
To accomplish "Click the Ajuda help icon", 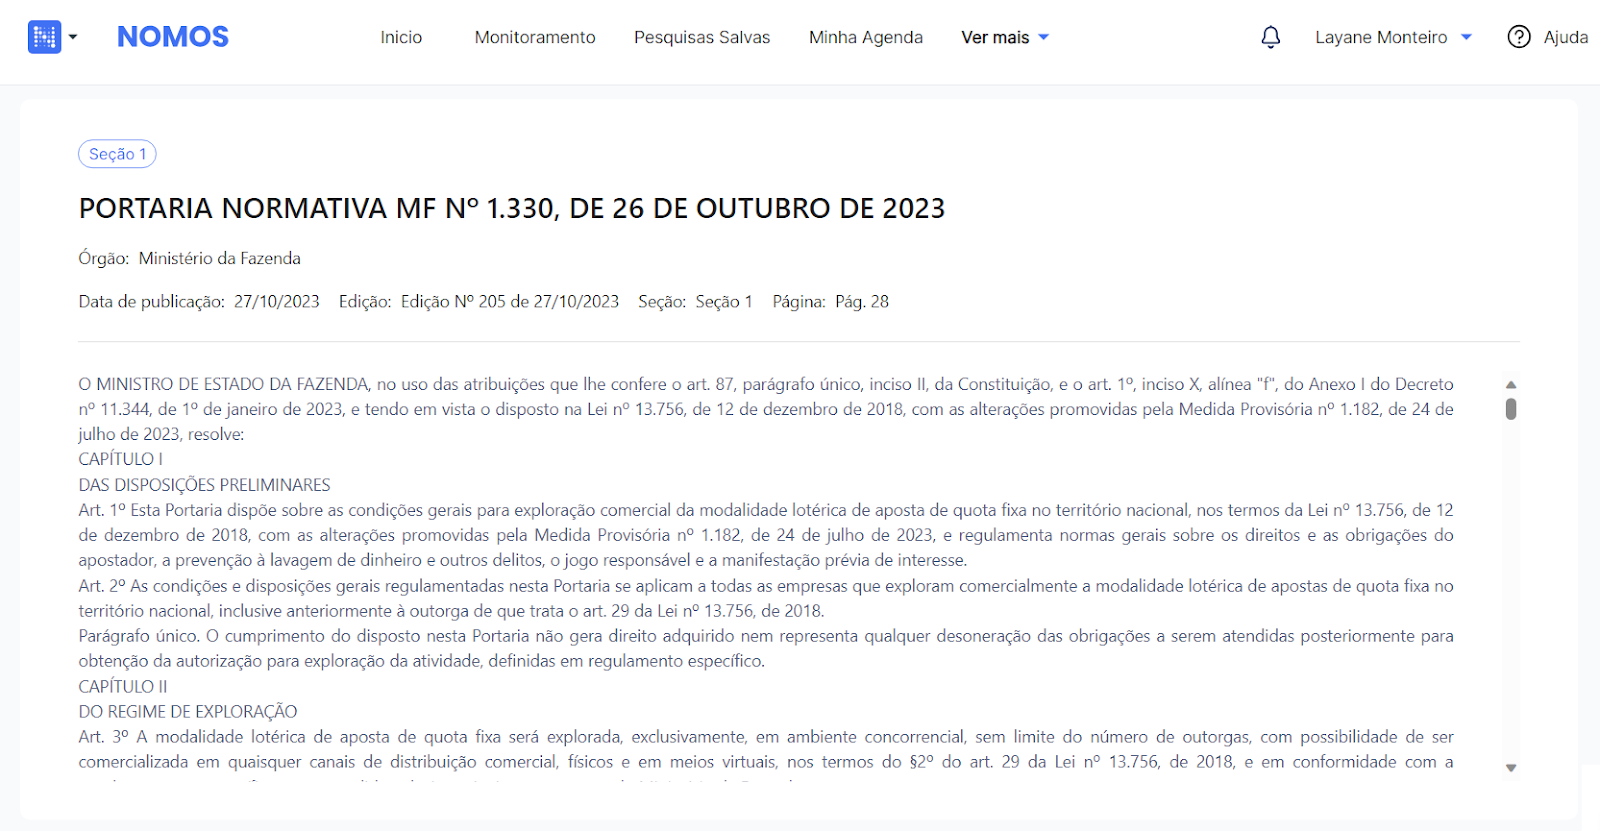I will (1519, 37).
